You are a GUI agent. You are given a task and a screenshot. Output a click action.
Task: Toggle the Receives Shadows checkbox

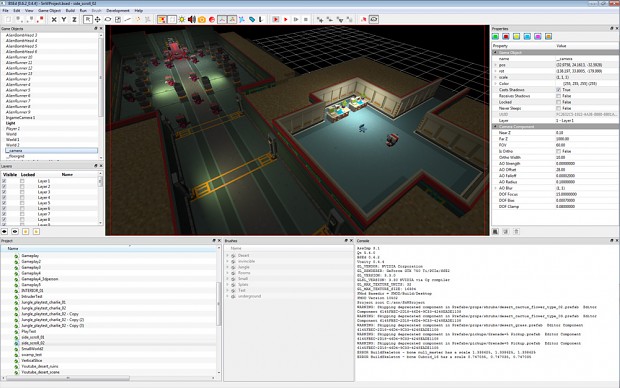[x=558, y=96]
